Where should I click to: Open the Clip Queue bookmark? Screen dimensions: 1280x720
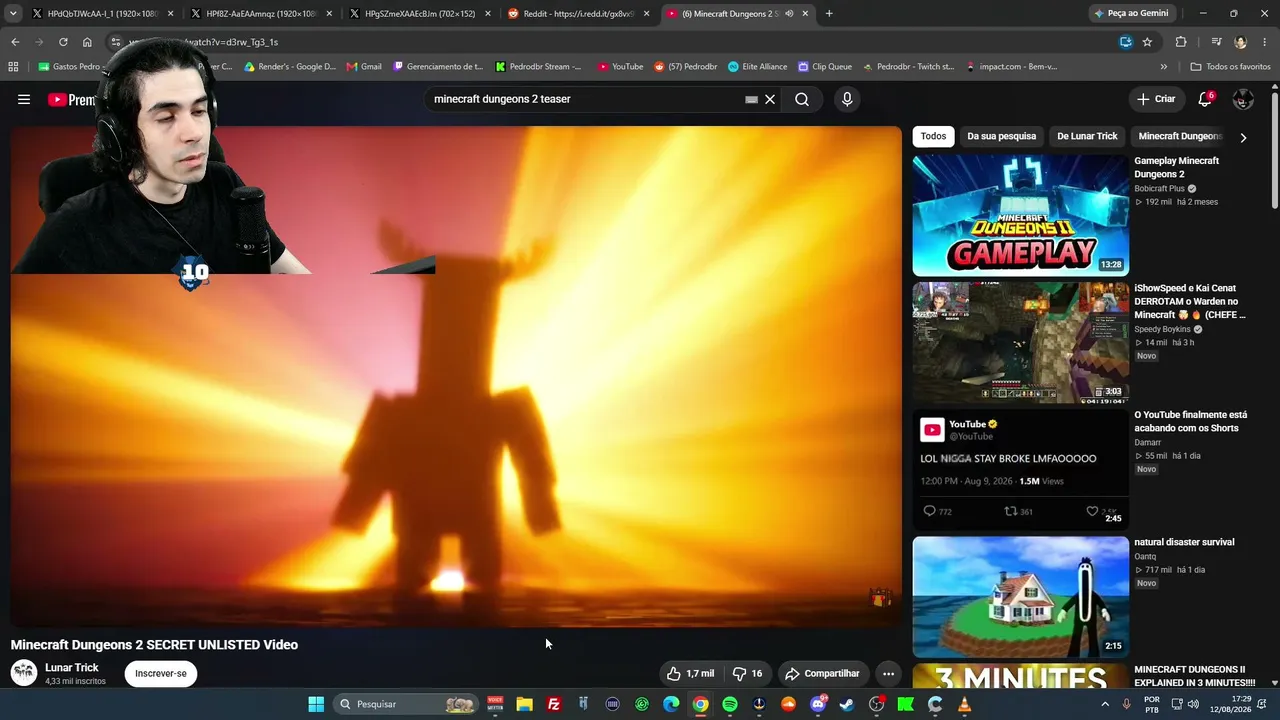coord(825,67)
